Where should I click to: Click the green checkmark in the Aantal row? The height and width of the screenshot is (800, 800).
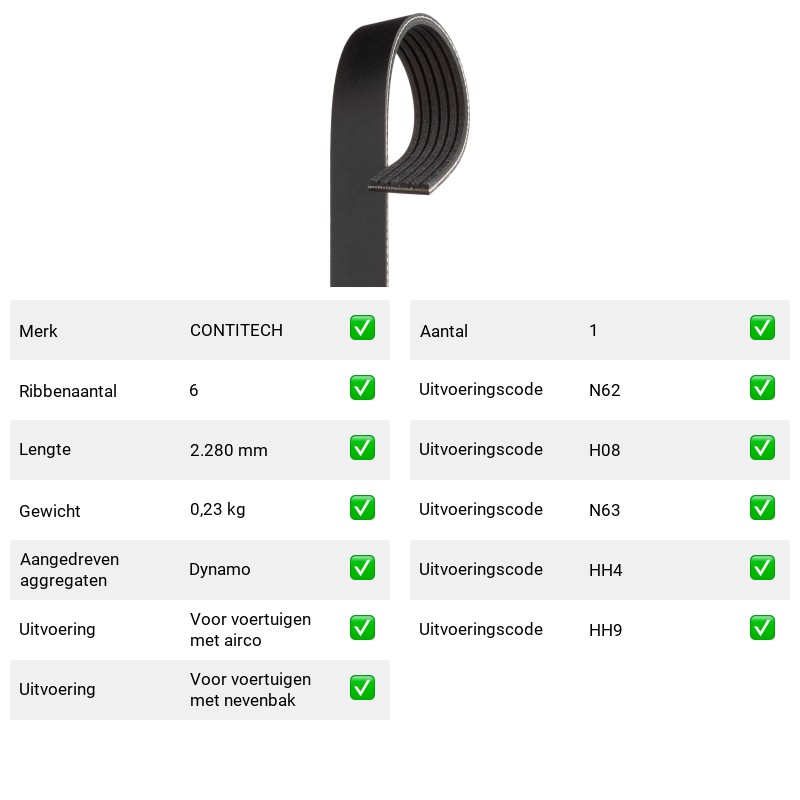tap(762, 328)
